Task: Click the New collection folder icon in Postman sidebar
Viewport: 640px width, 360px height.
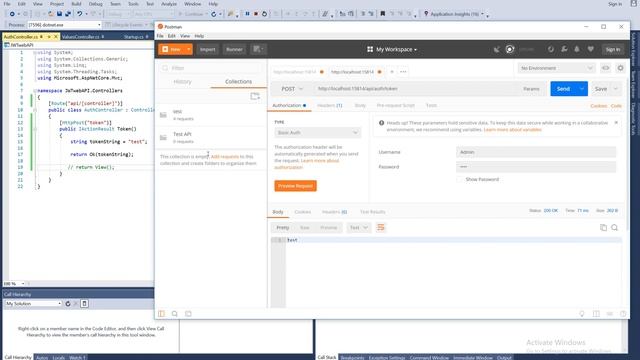Action: click(x=255, y=96)
